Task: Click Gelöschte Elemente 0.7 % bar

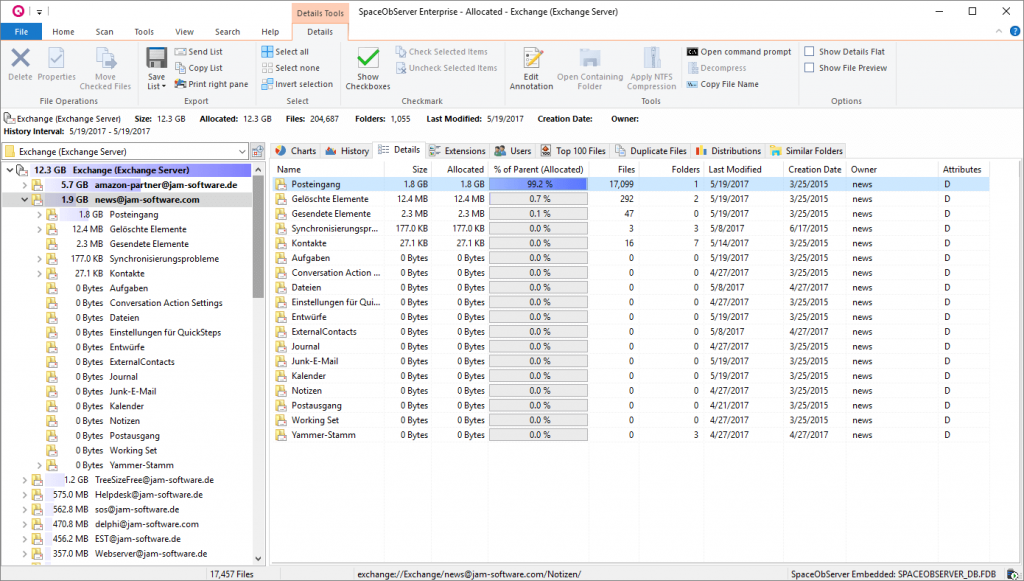Action: (539, 199)
